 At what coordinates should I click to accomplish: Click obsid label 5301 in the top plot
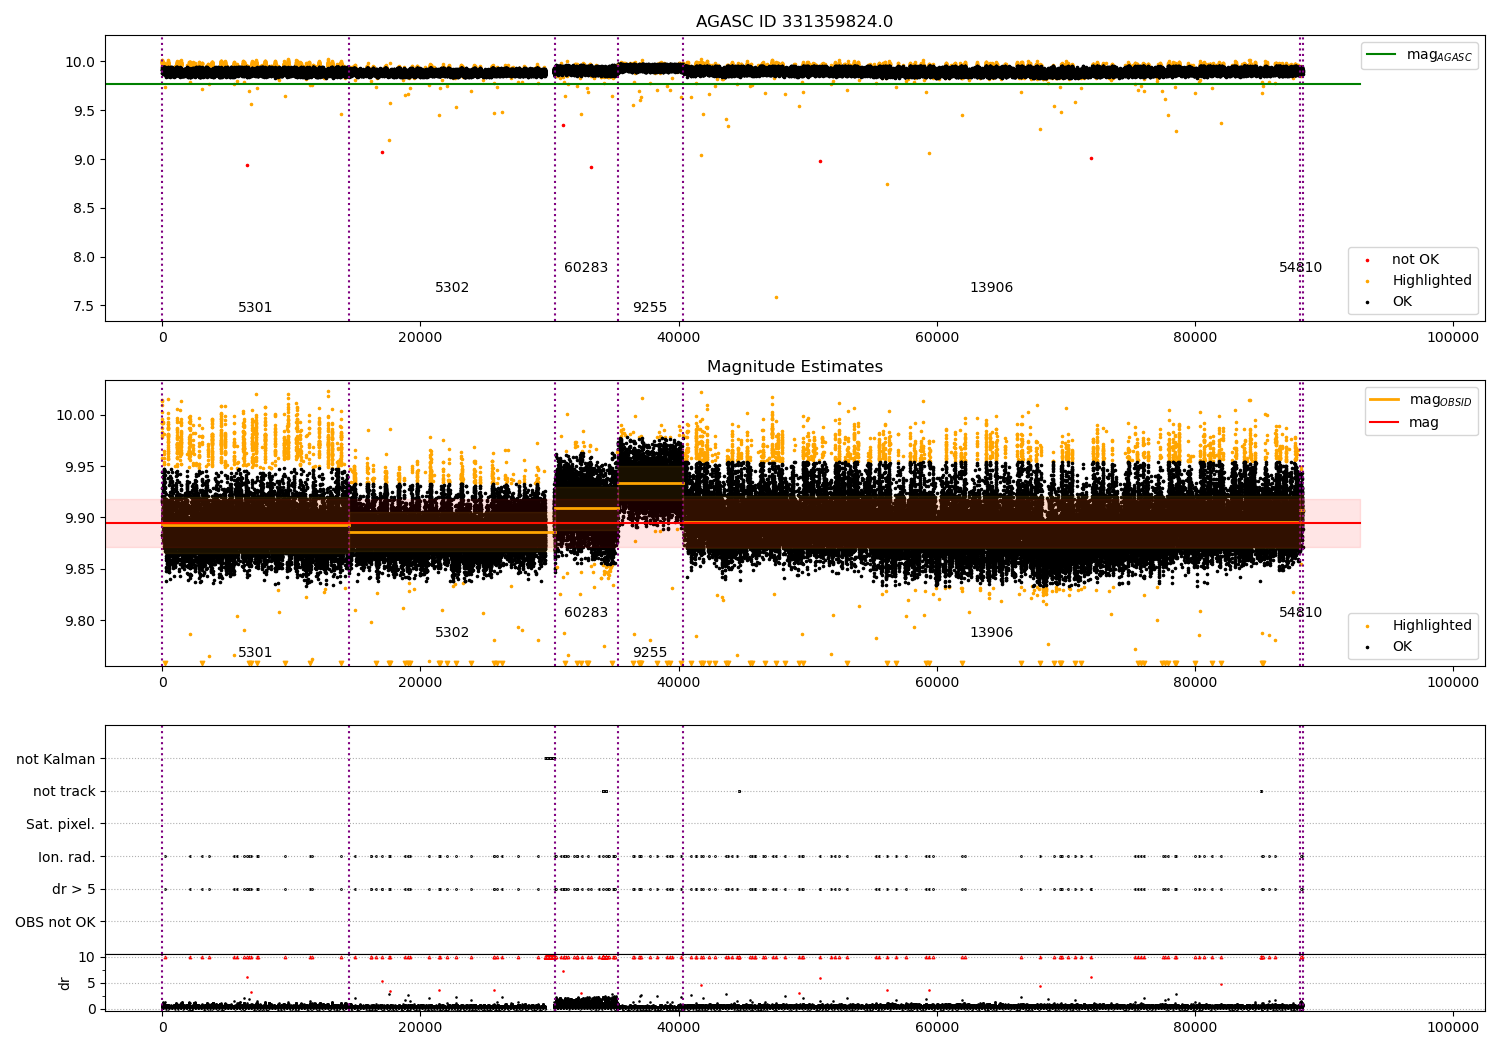pyautogui.click(x=255, y=308)
